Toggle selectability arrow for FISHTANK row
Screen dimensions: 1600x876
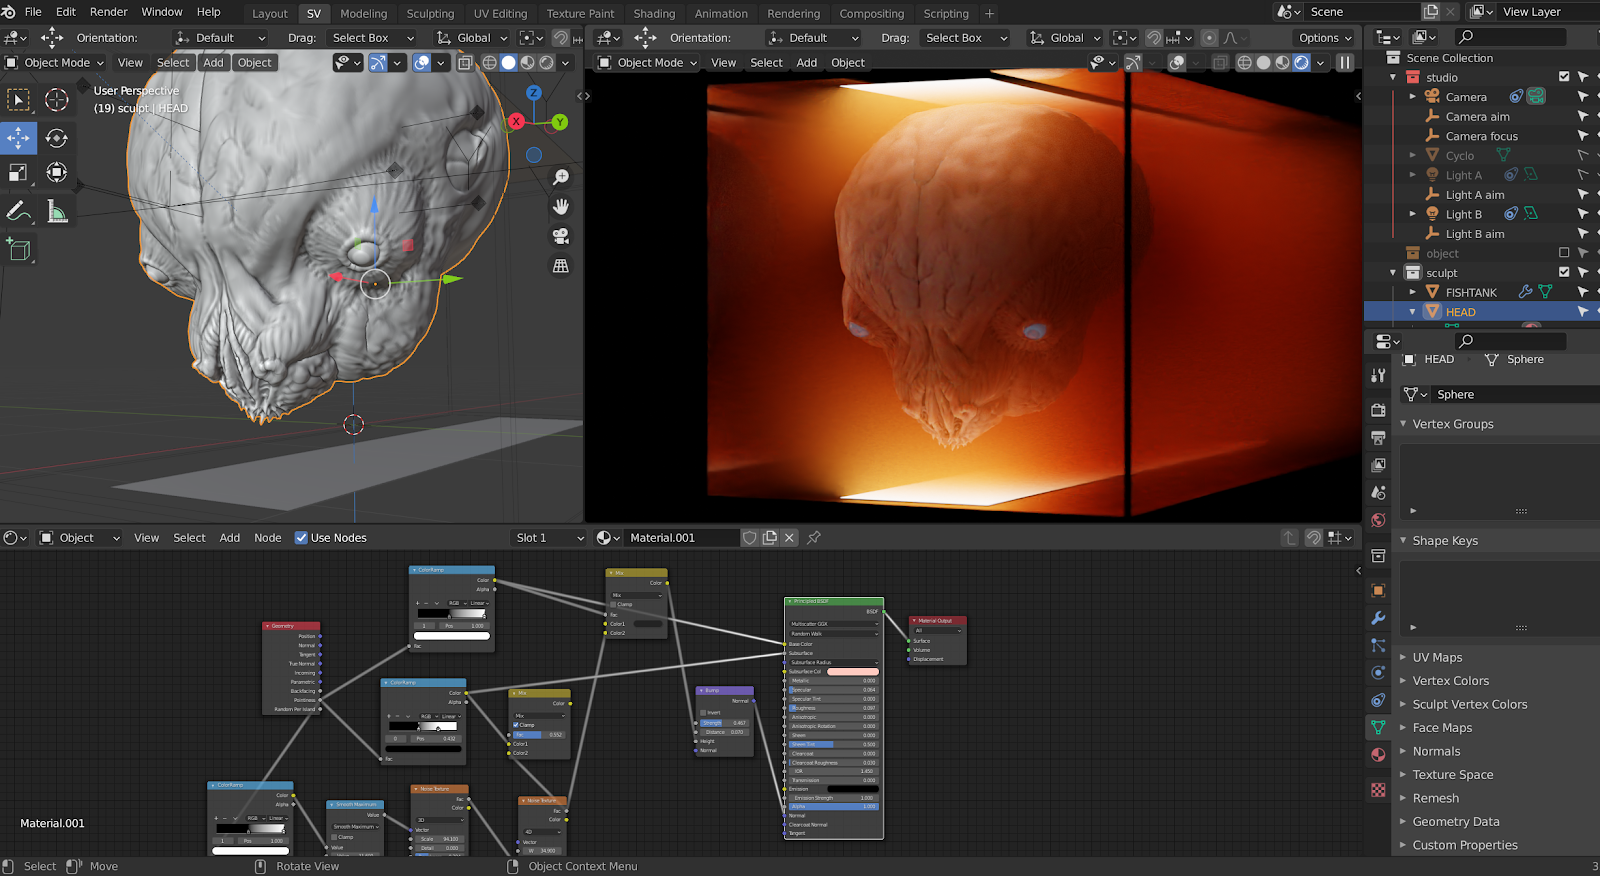(1583, 292)
